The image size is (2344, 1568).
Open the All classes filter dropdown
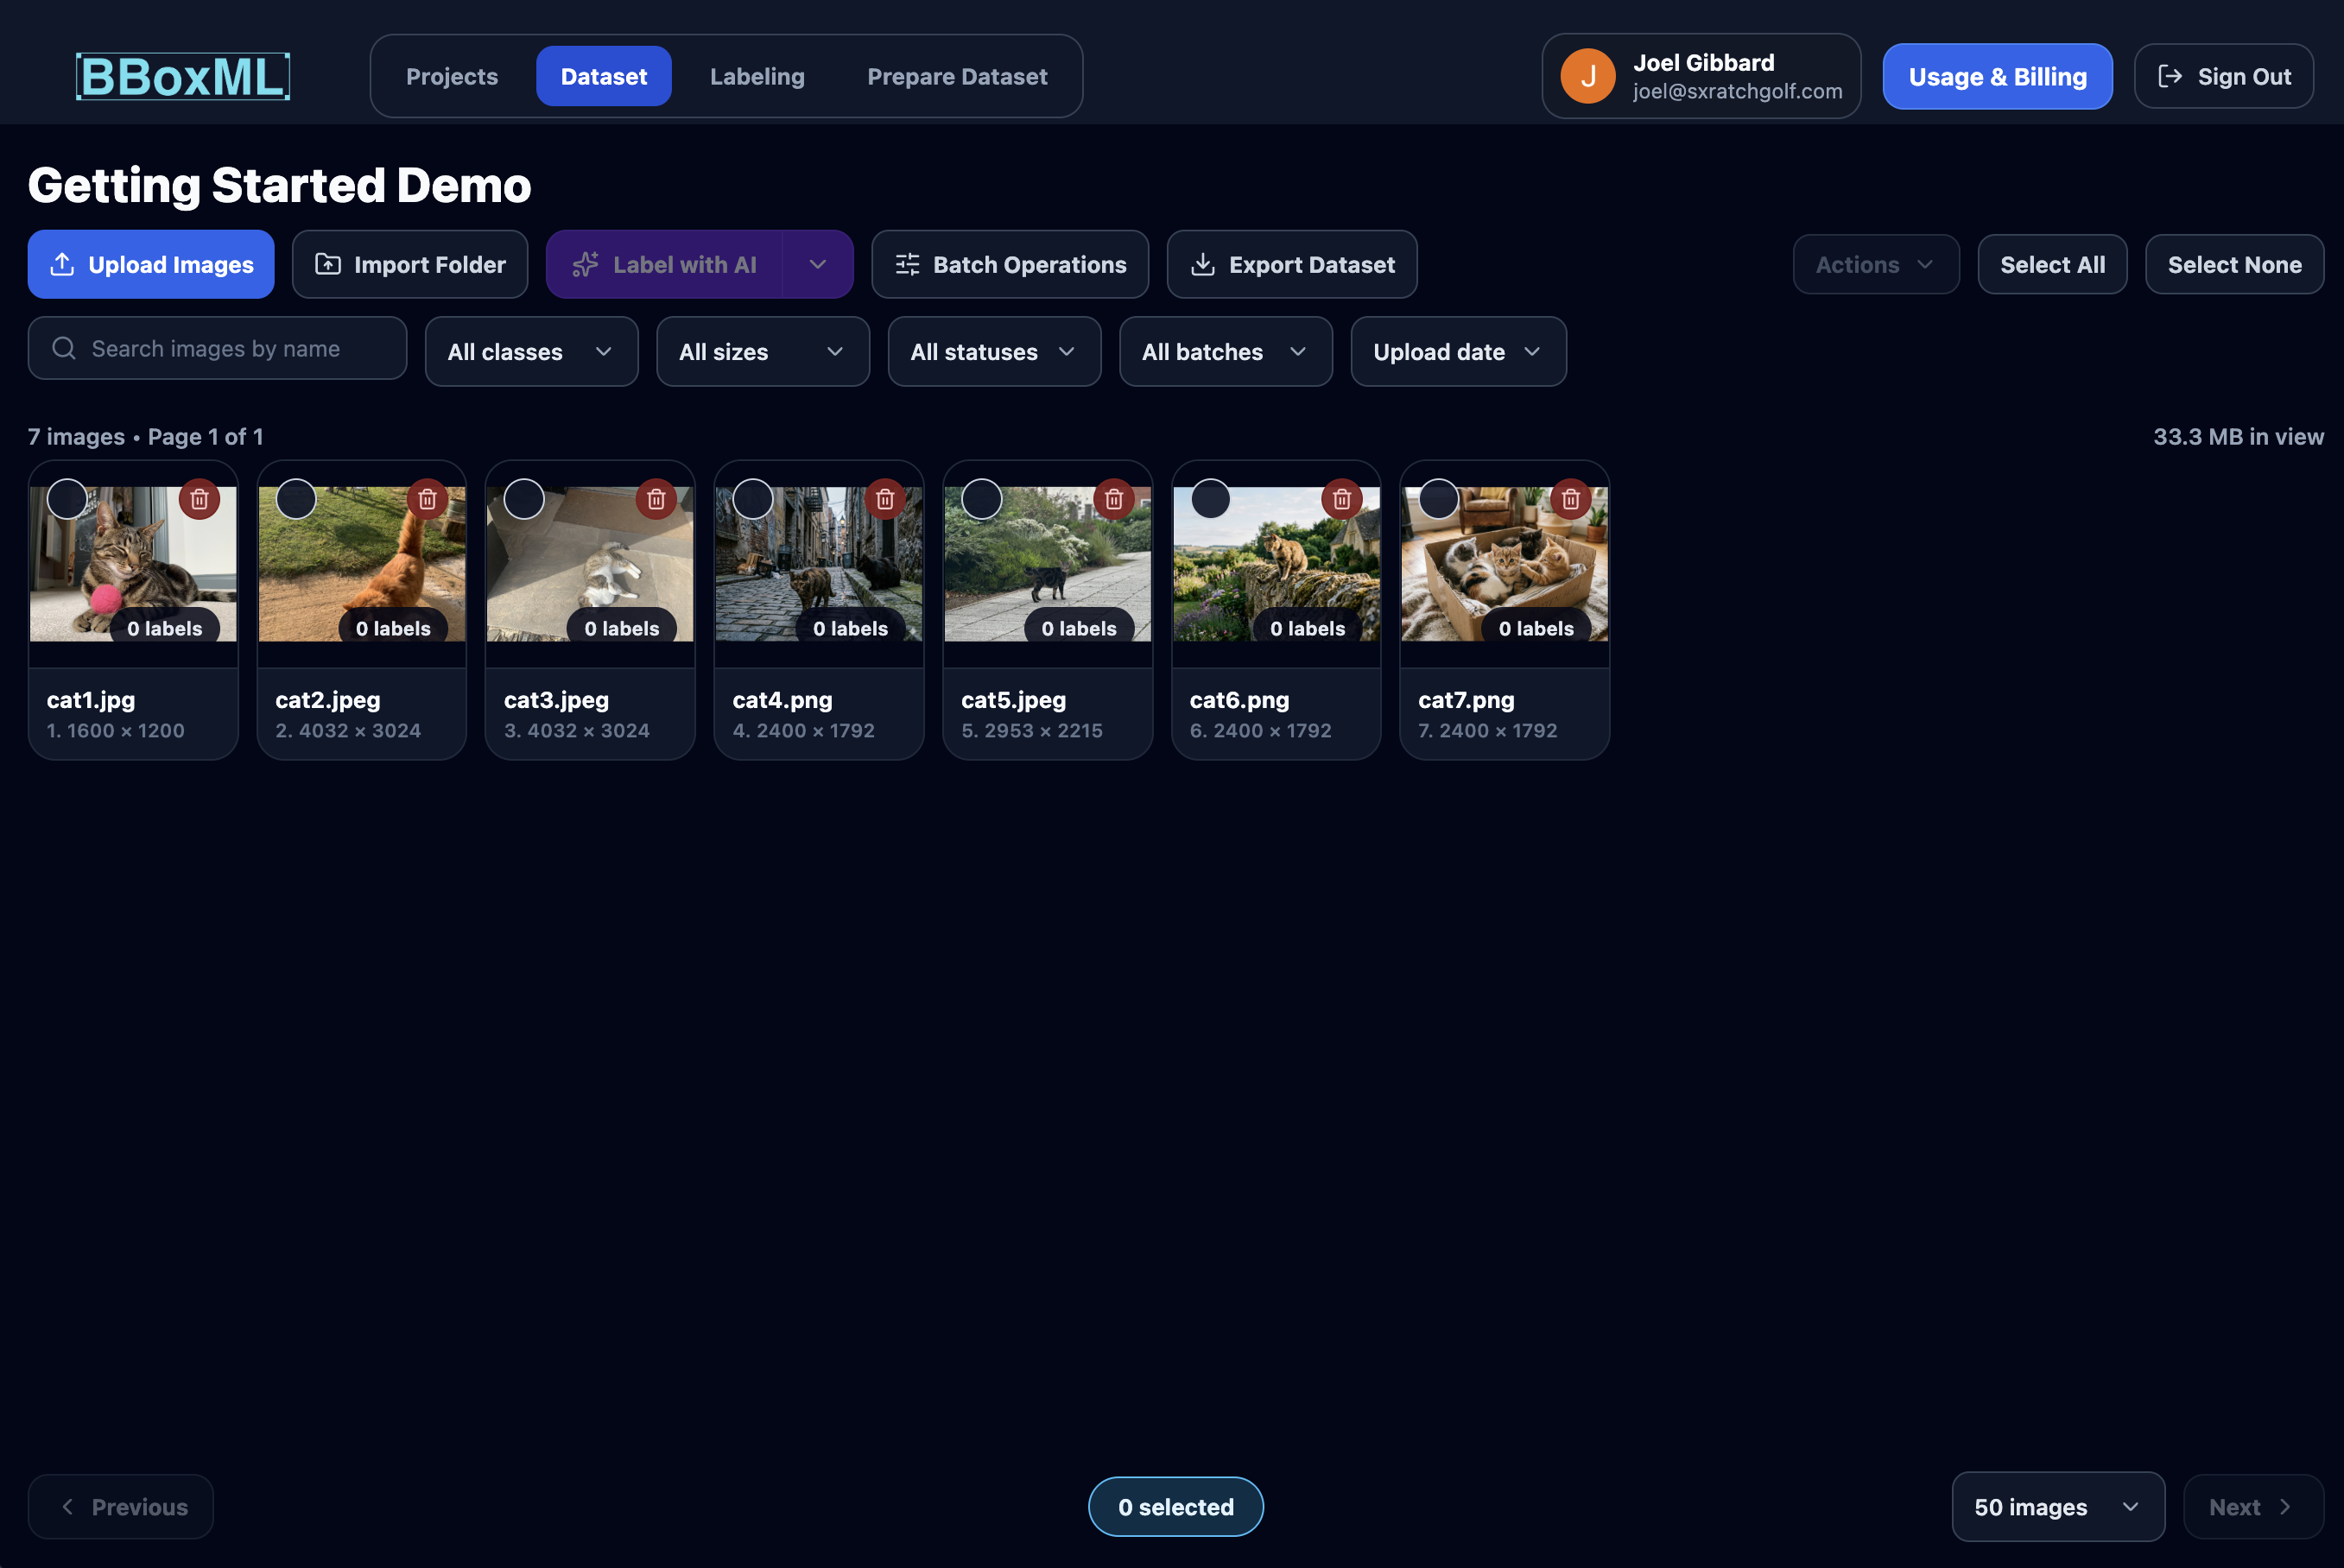tap(531, 351)
